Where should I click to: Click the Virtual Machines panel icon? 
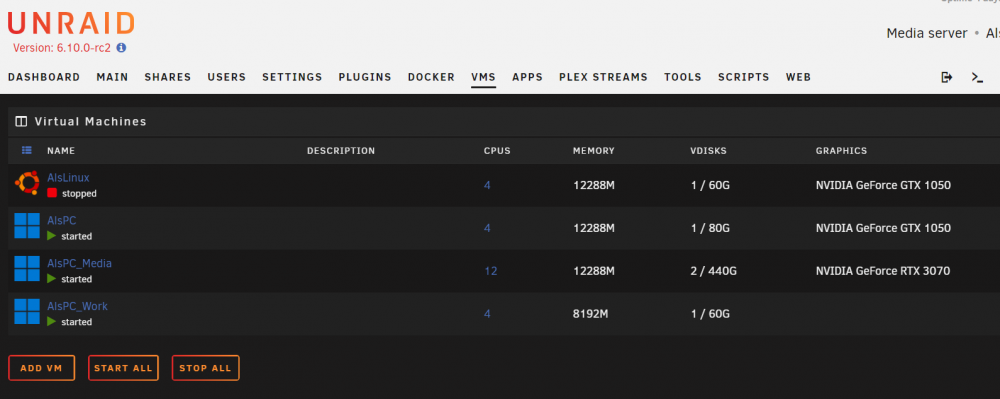click(x=21, y=121)
